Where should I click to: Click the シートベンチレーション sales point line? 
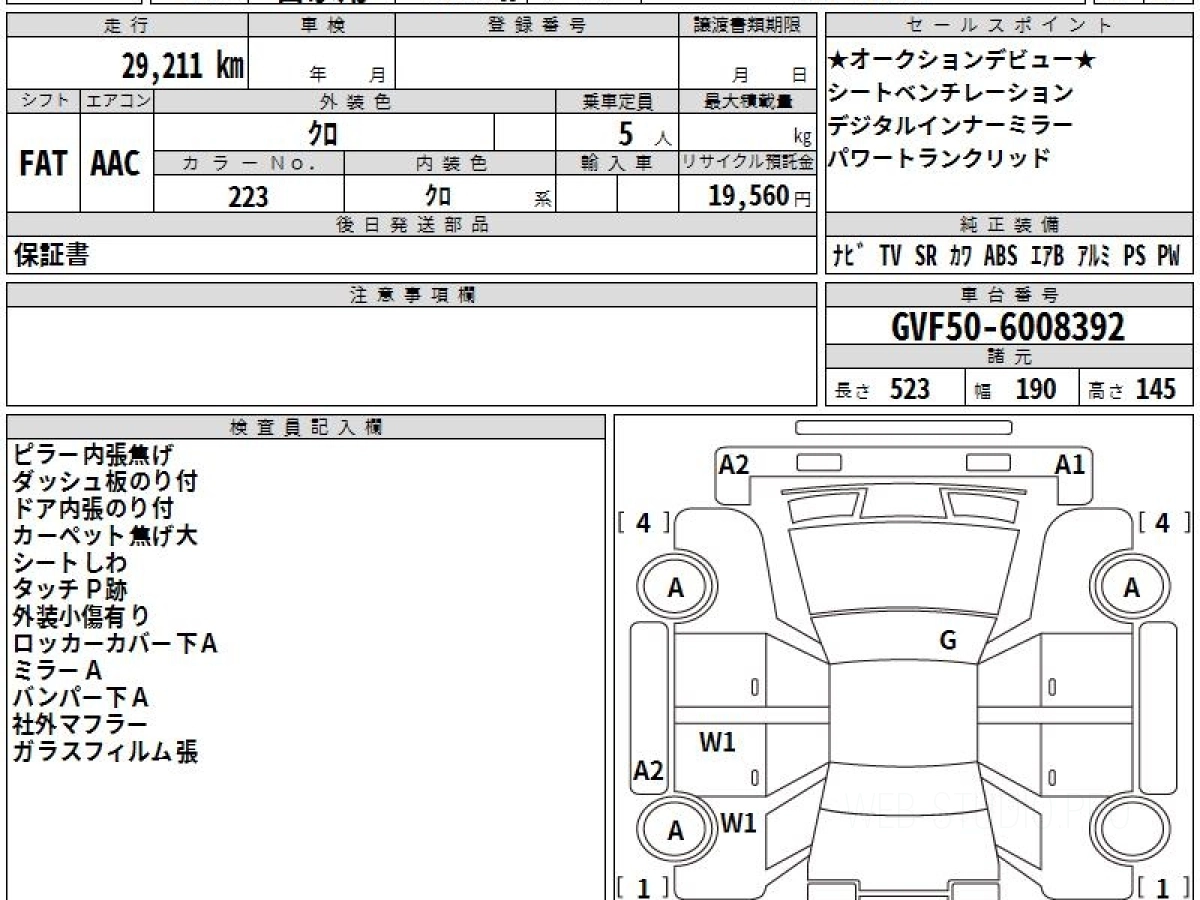[x=950, y=93]
